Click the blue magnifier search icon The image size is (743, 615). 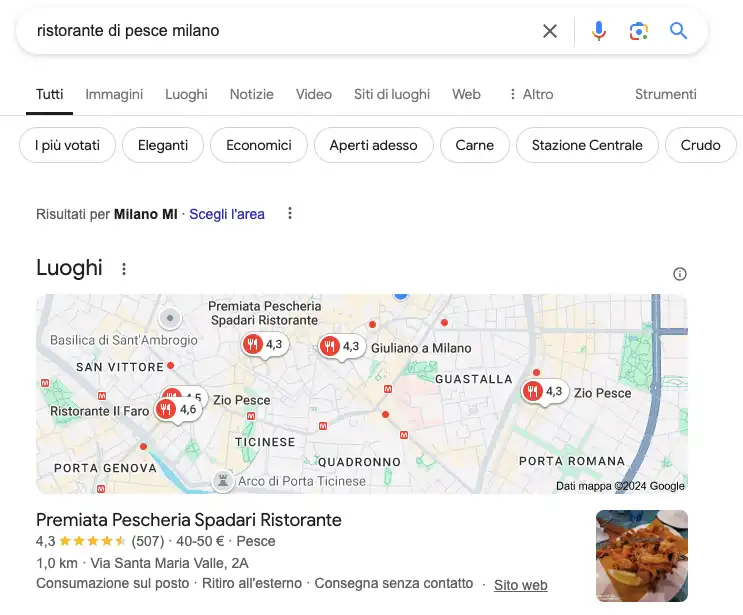tap(678, 31)
